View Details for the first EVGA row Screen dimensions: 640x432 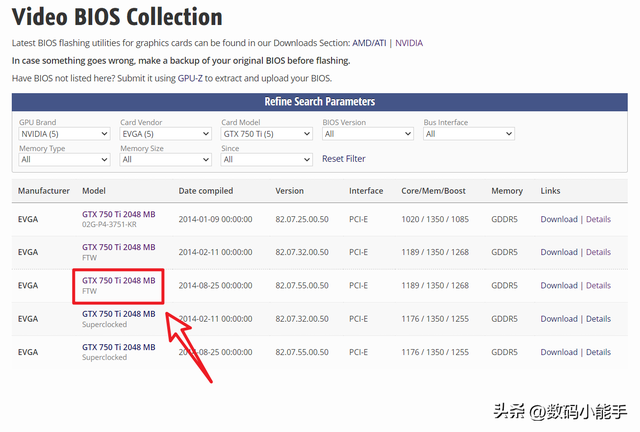(598, 219)
